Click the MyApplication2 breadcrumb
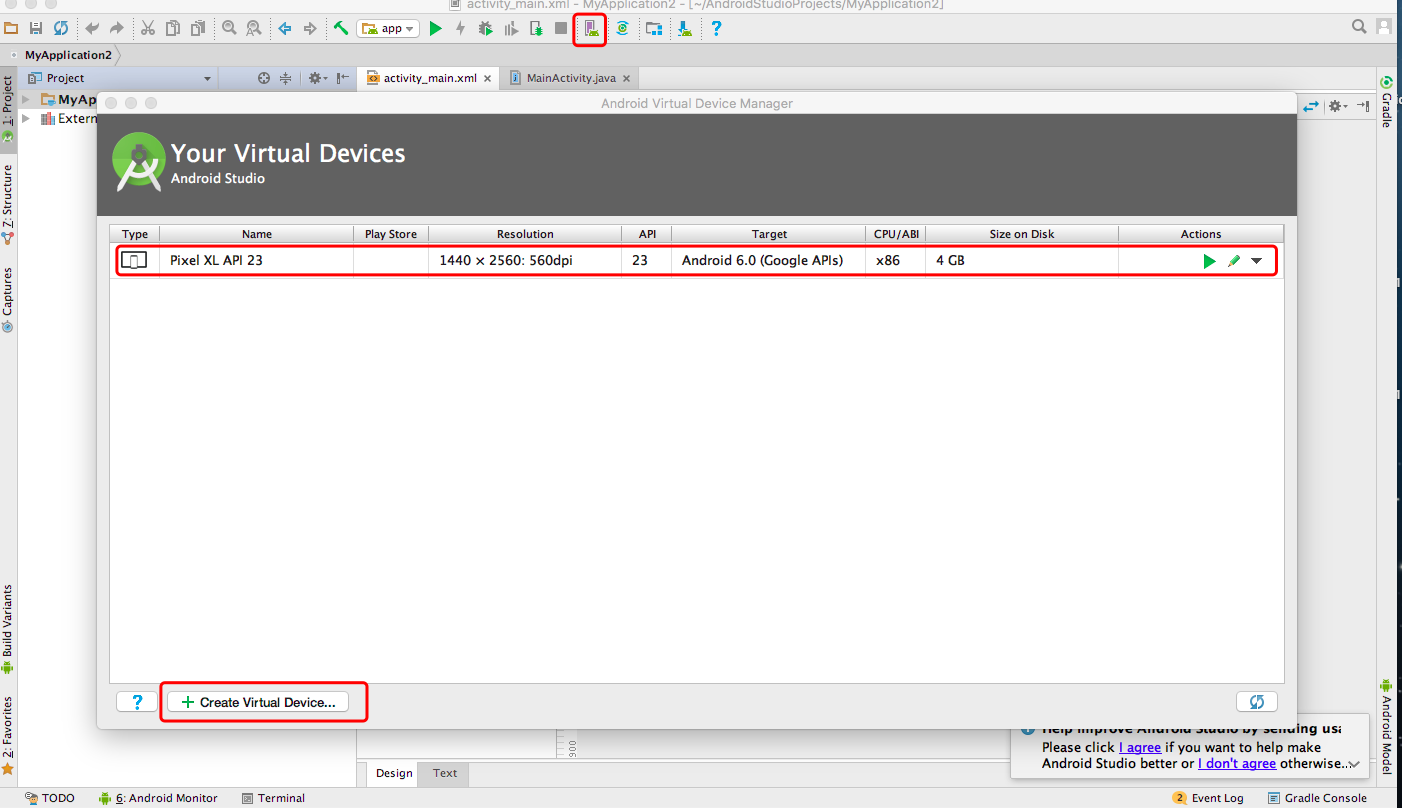This screenshot has height=808, width=1402. [x=68, y=55]
